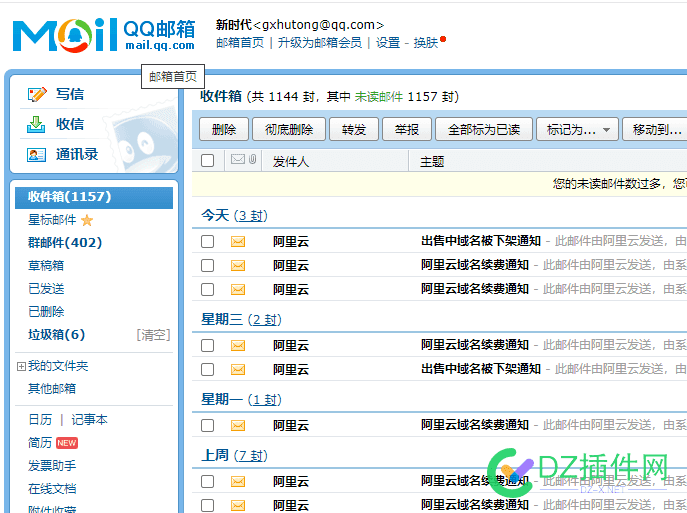
Task: Sort by the 主题 column header
Action: (x=432, y=162)
